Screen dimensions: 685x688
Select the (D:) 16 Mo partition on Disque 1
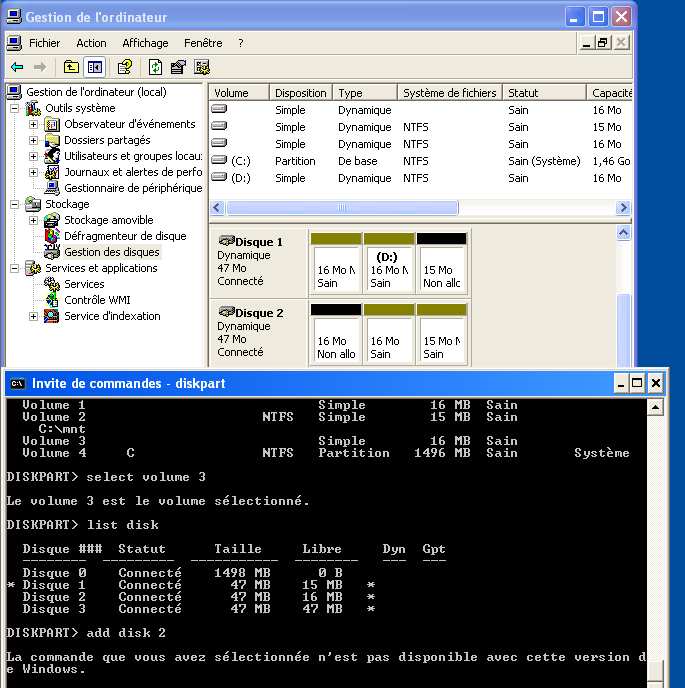pyautogui.click(x=389, y=263)
